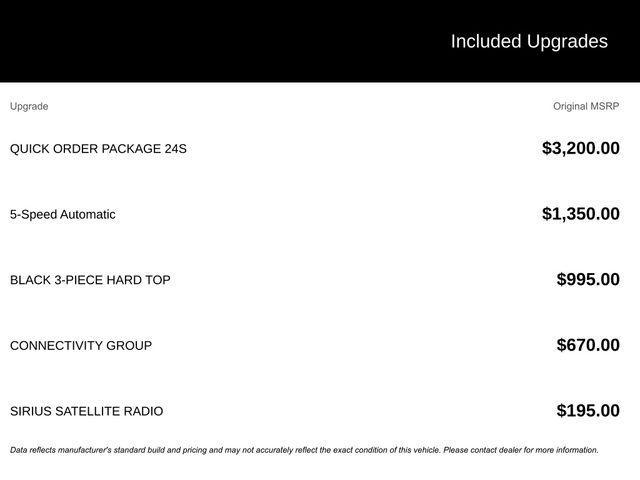This screenshot has height=480, width=640.
Task: Click the word 'GROUP' in Connectivity Group
Action: click(x=131, y=346)
